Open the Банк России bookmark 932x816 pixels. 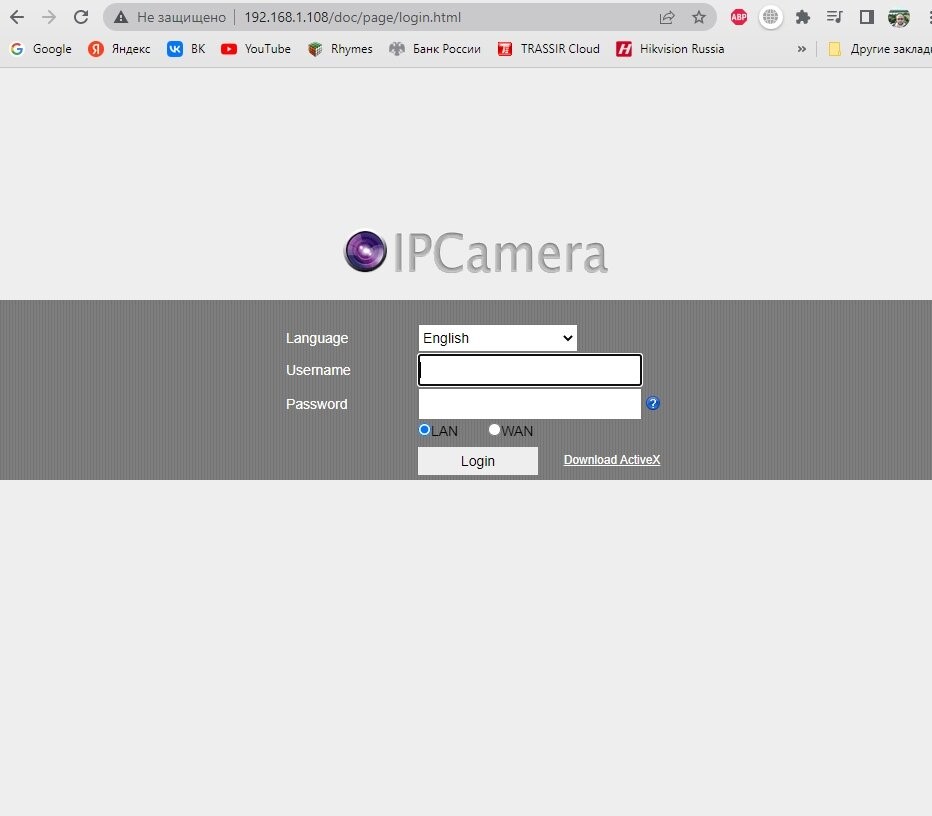click(x=435, y=49)
